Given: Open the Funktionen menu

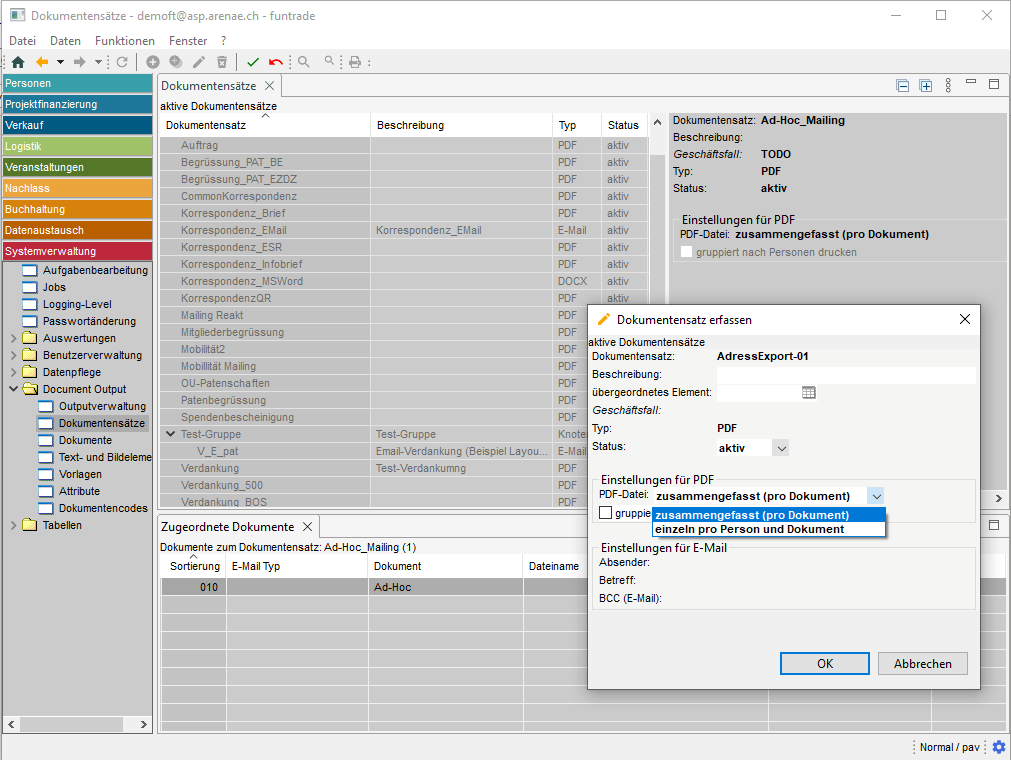Looking at the screenshot, I should (125, 41).
